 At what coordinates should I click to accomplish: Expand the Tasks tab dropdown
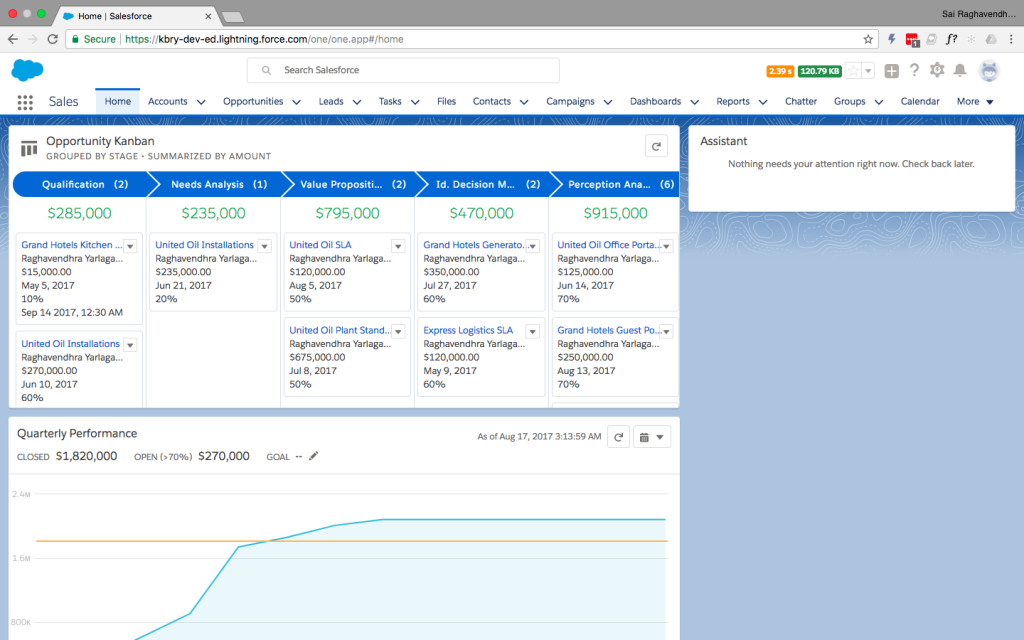(415, 102)
